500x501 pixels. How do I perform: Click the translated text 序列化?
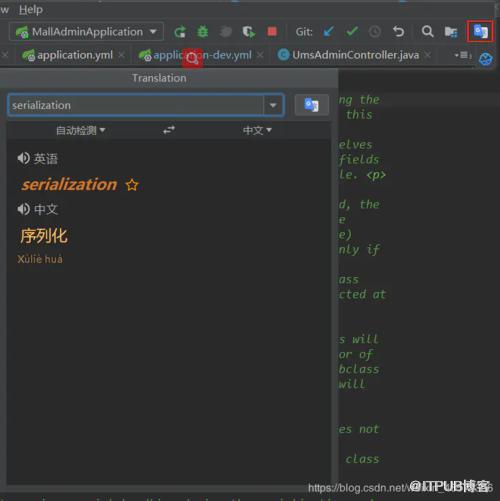tap(44, 236)
